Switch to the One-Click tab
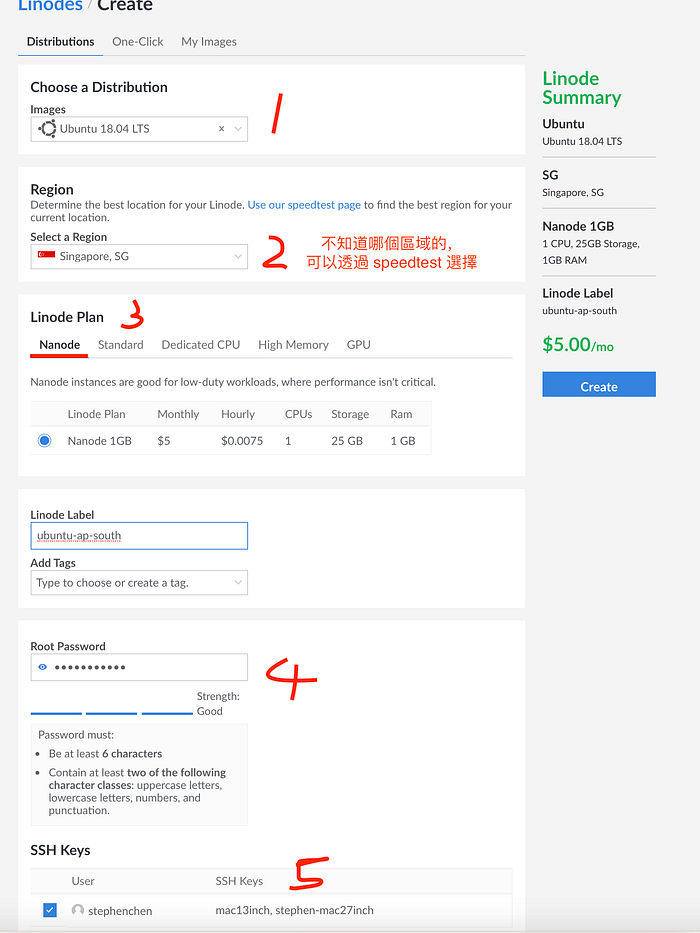Viewport: 700px width, 933px height. click(x=138, y=42)
